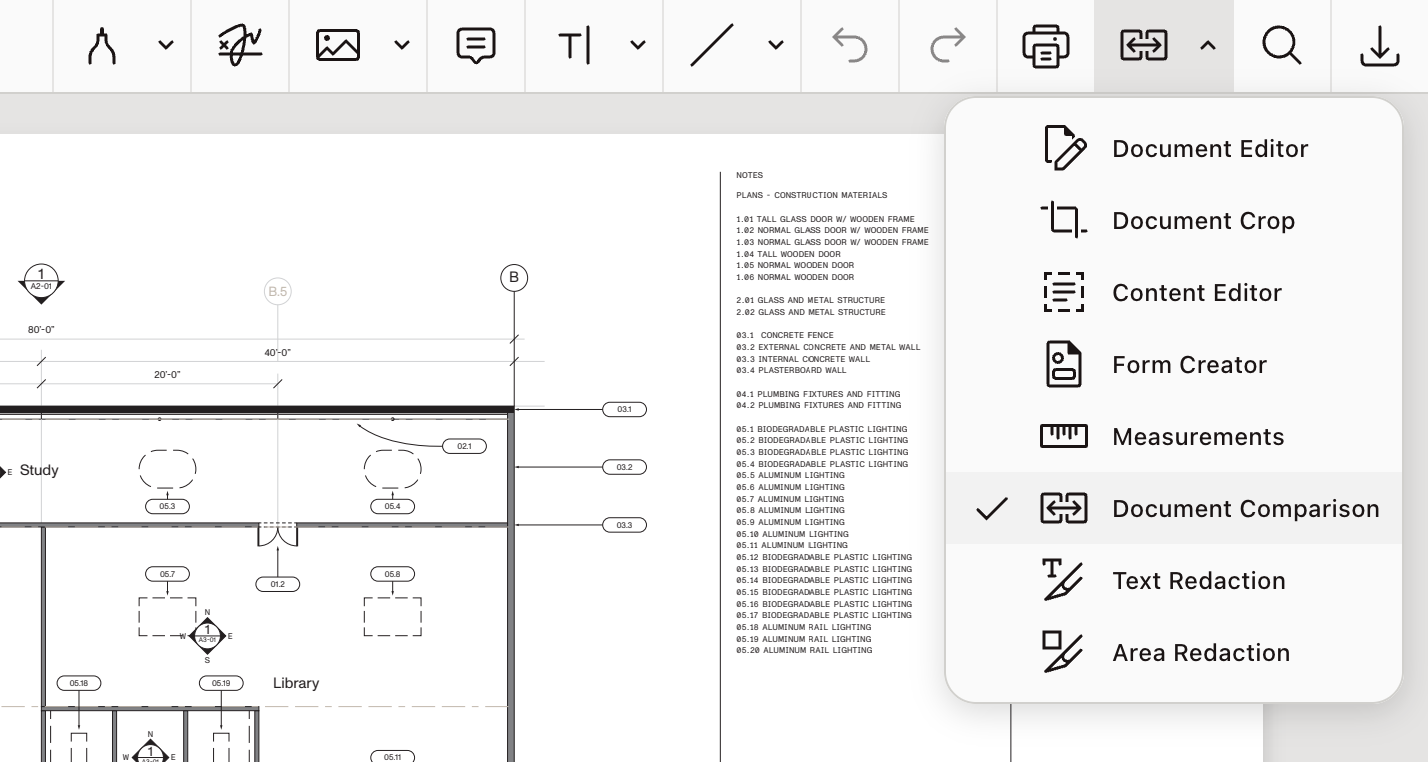Viewport: 1428px width, 762px height.
Task: Open Form Creator from the menu
Action: point(1189,364)
